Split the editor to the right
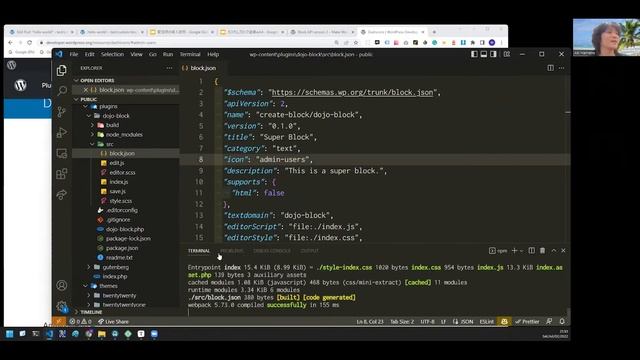This screenshot has width=640, height=360. pyautogui.click(x=550, y=68)
